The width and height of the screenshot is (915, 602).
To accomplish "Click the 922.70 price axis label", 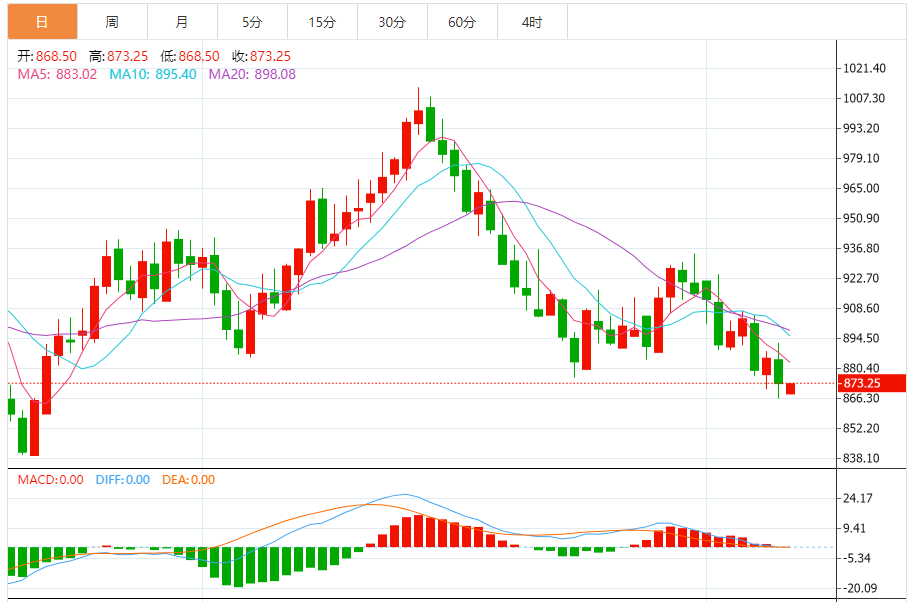I will (861, 278).
